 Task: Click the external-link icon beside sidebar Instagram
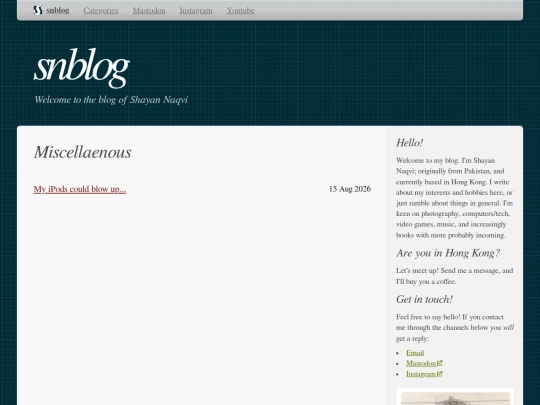[439, 374]
